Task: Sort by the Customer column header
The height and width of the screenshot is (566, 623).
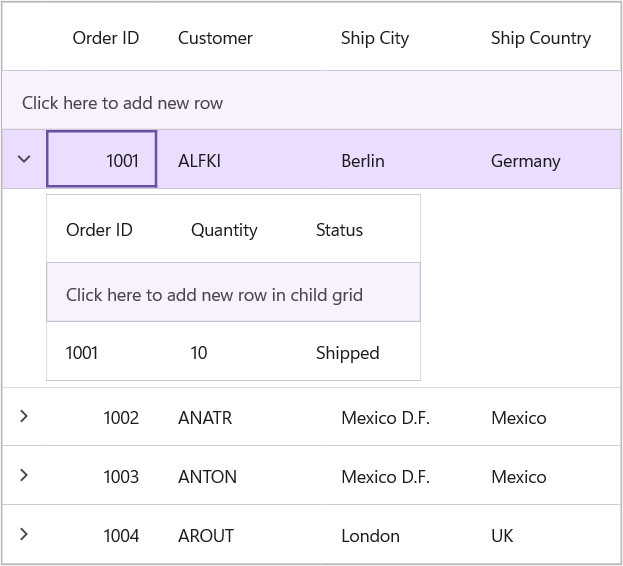Action: pos(215,39)
